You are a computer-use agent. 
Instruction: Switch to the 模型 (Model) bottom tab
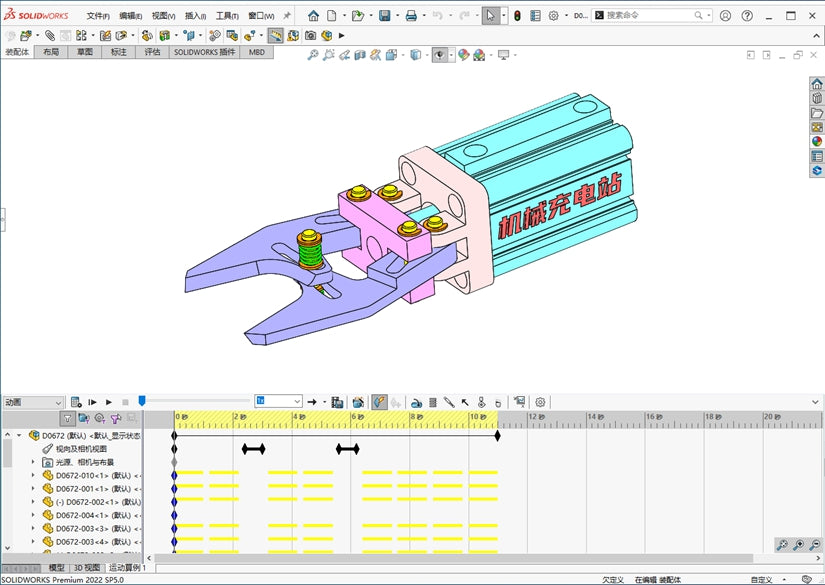click(56, 568)
